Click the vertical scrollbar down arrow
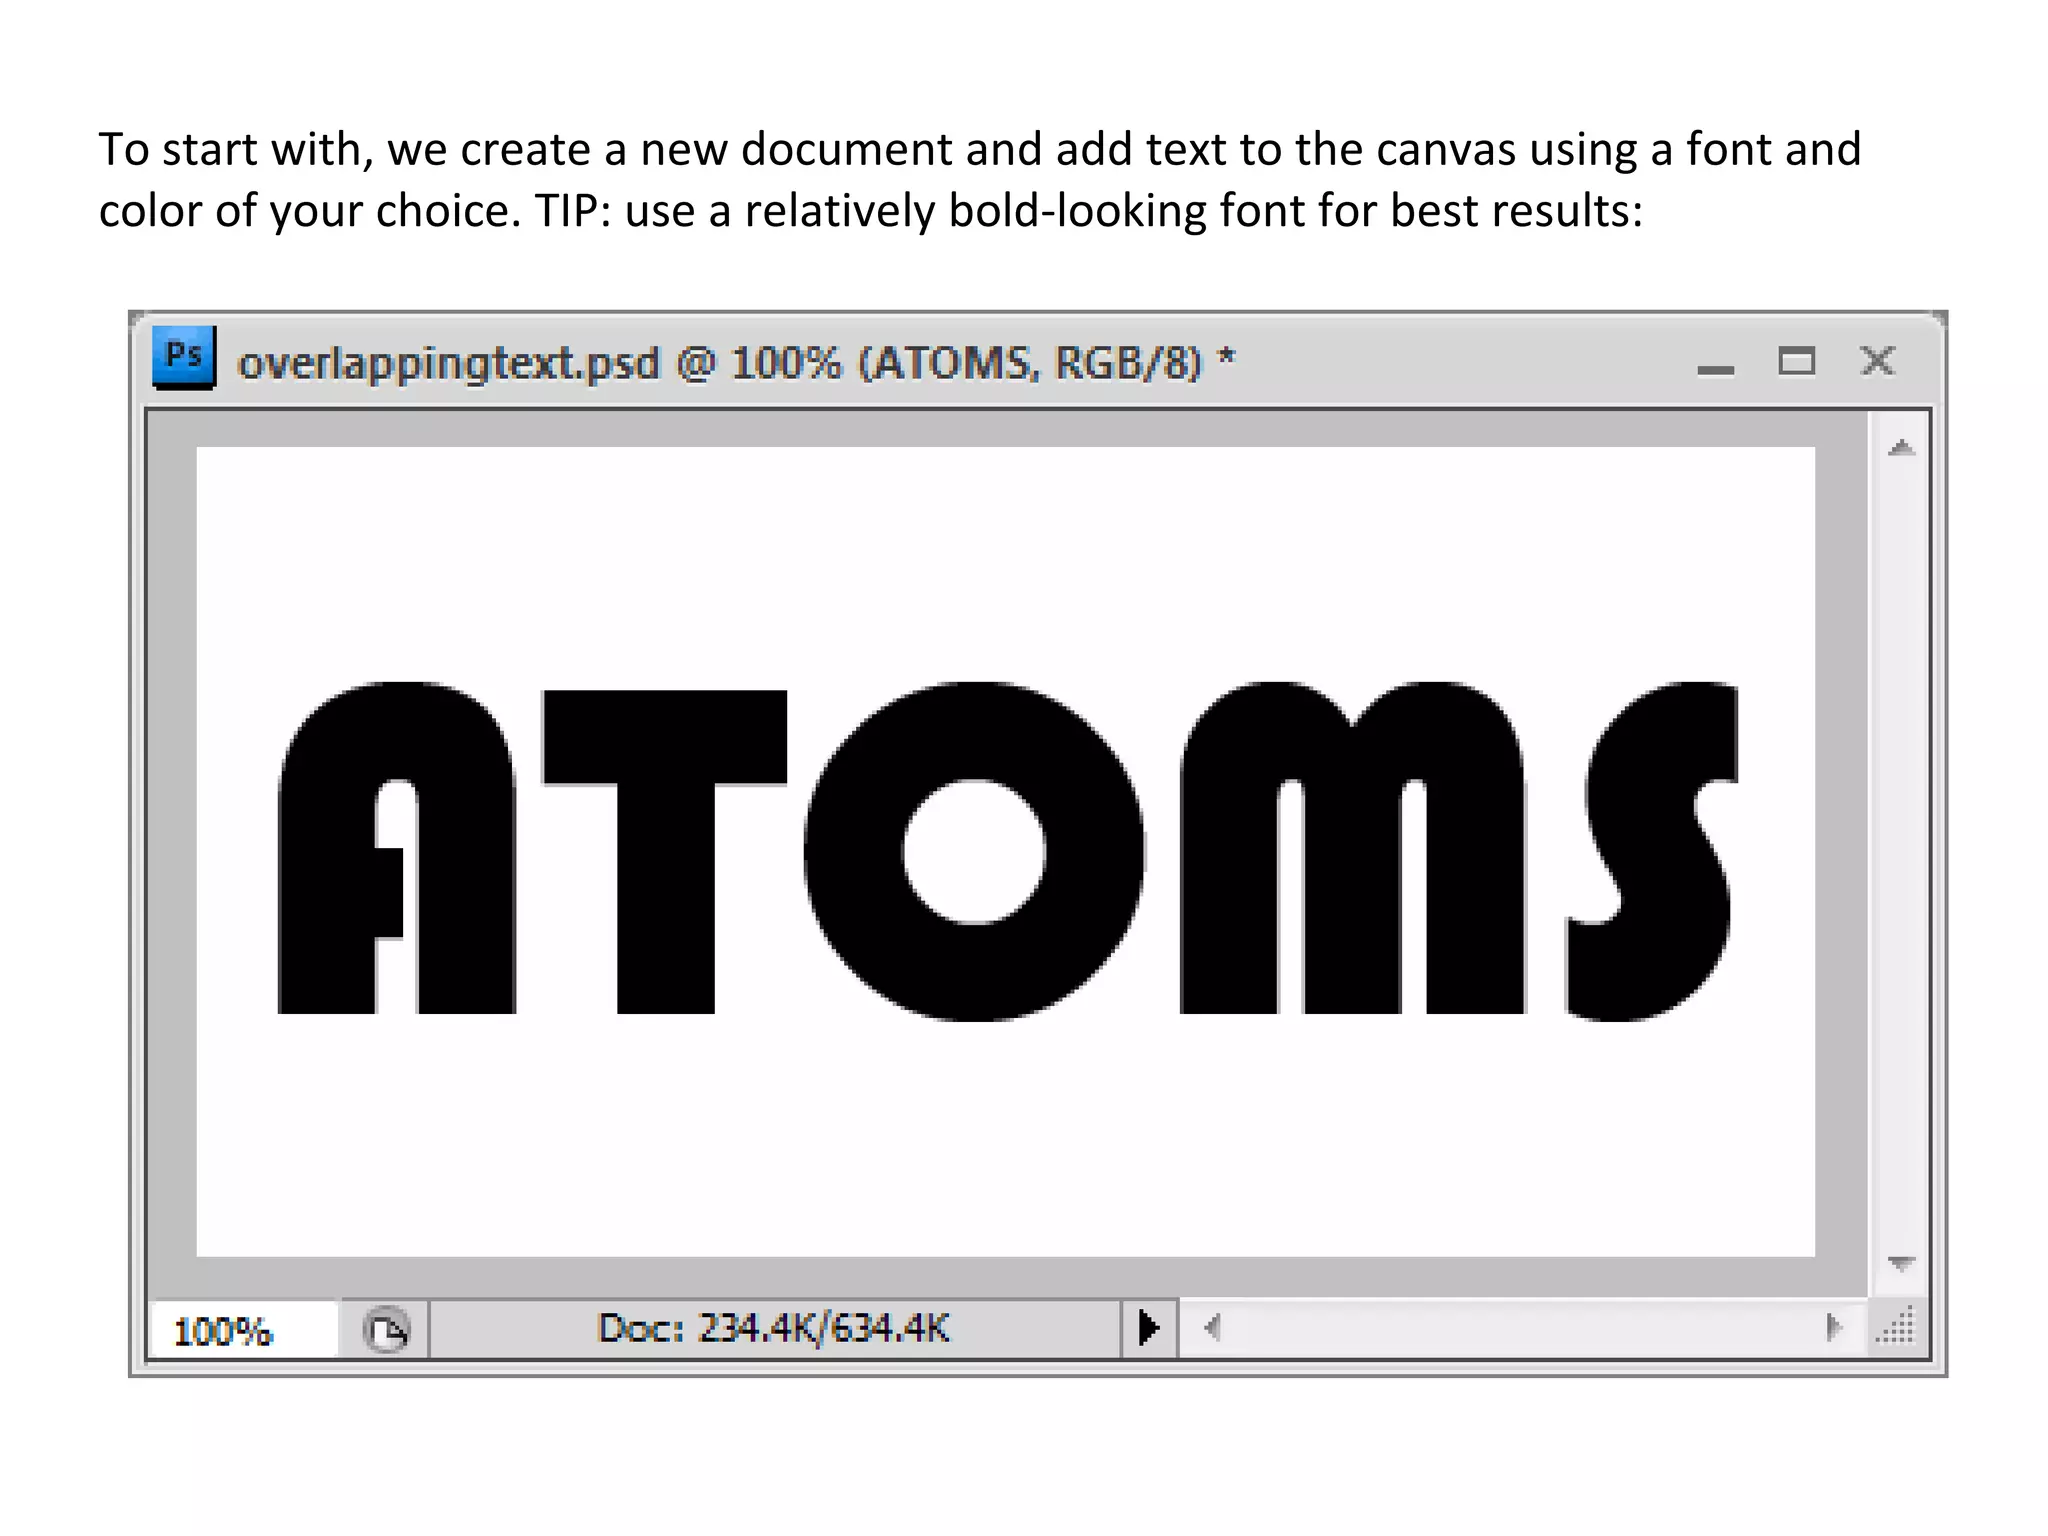This screenshot has height=1536, width=2048. click(x=1901, y=1263)
